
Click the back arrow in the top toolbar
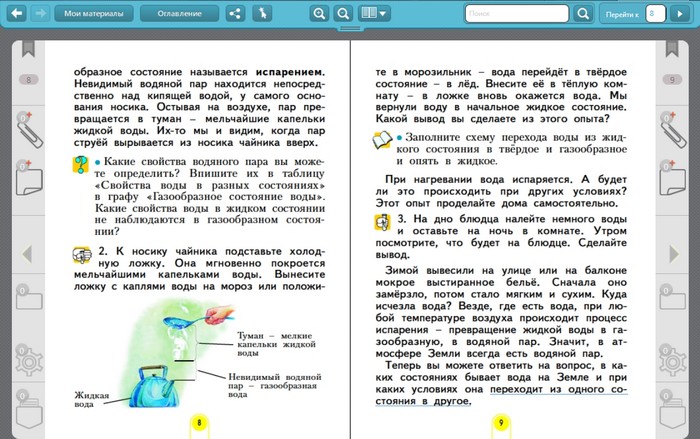coord(17,14)
